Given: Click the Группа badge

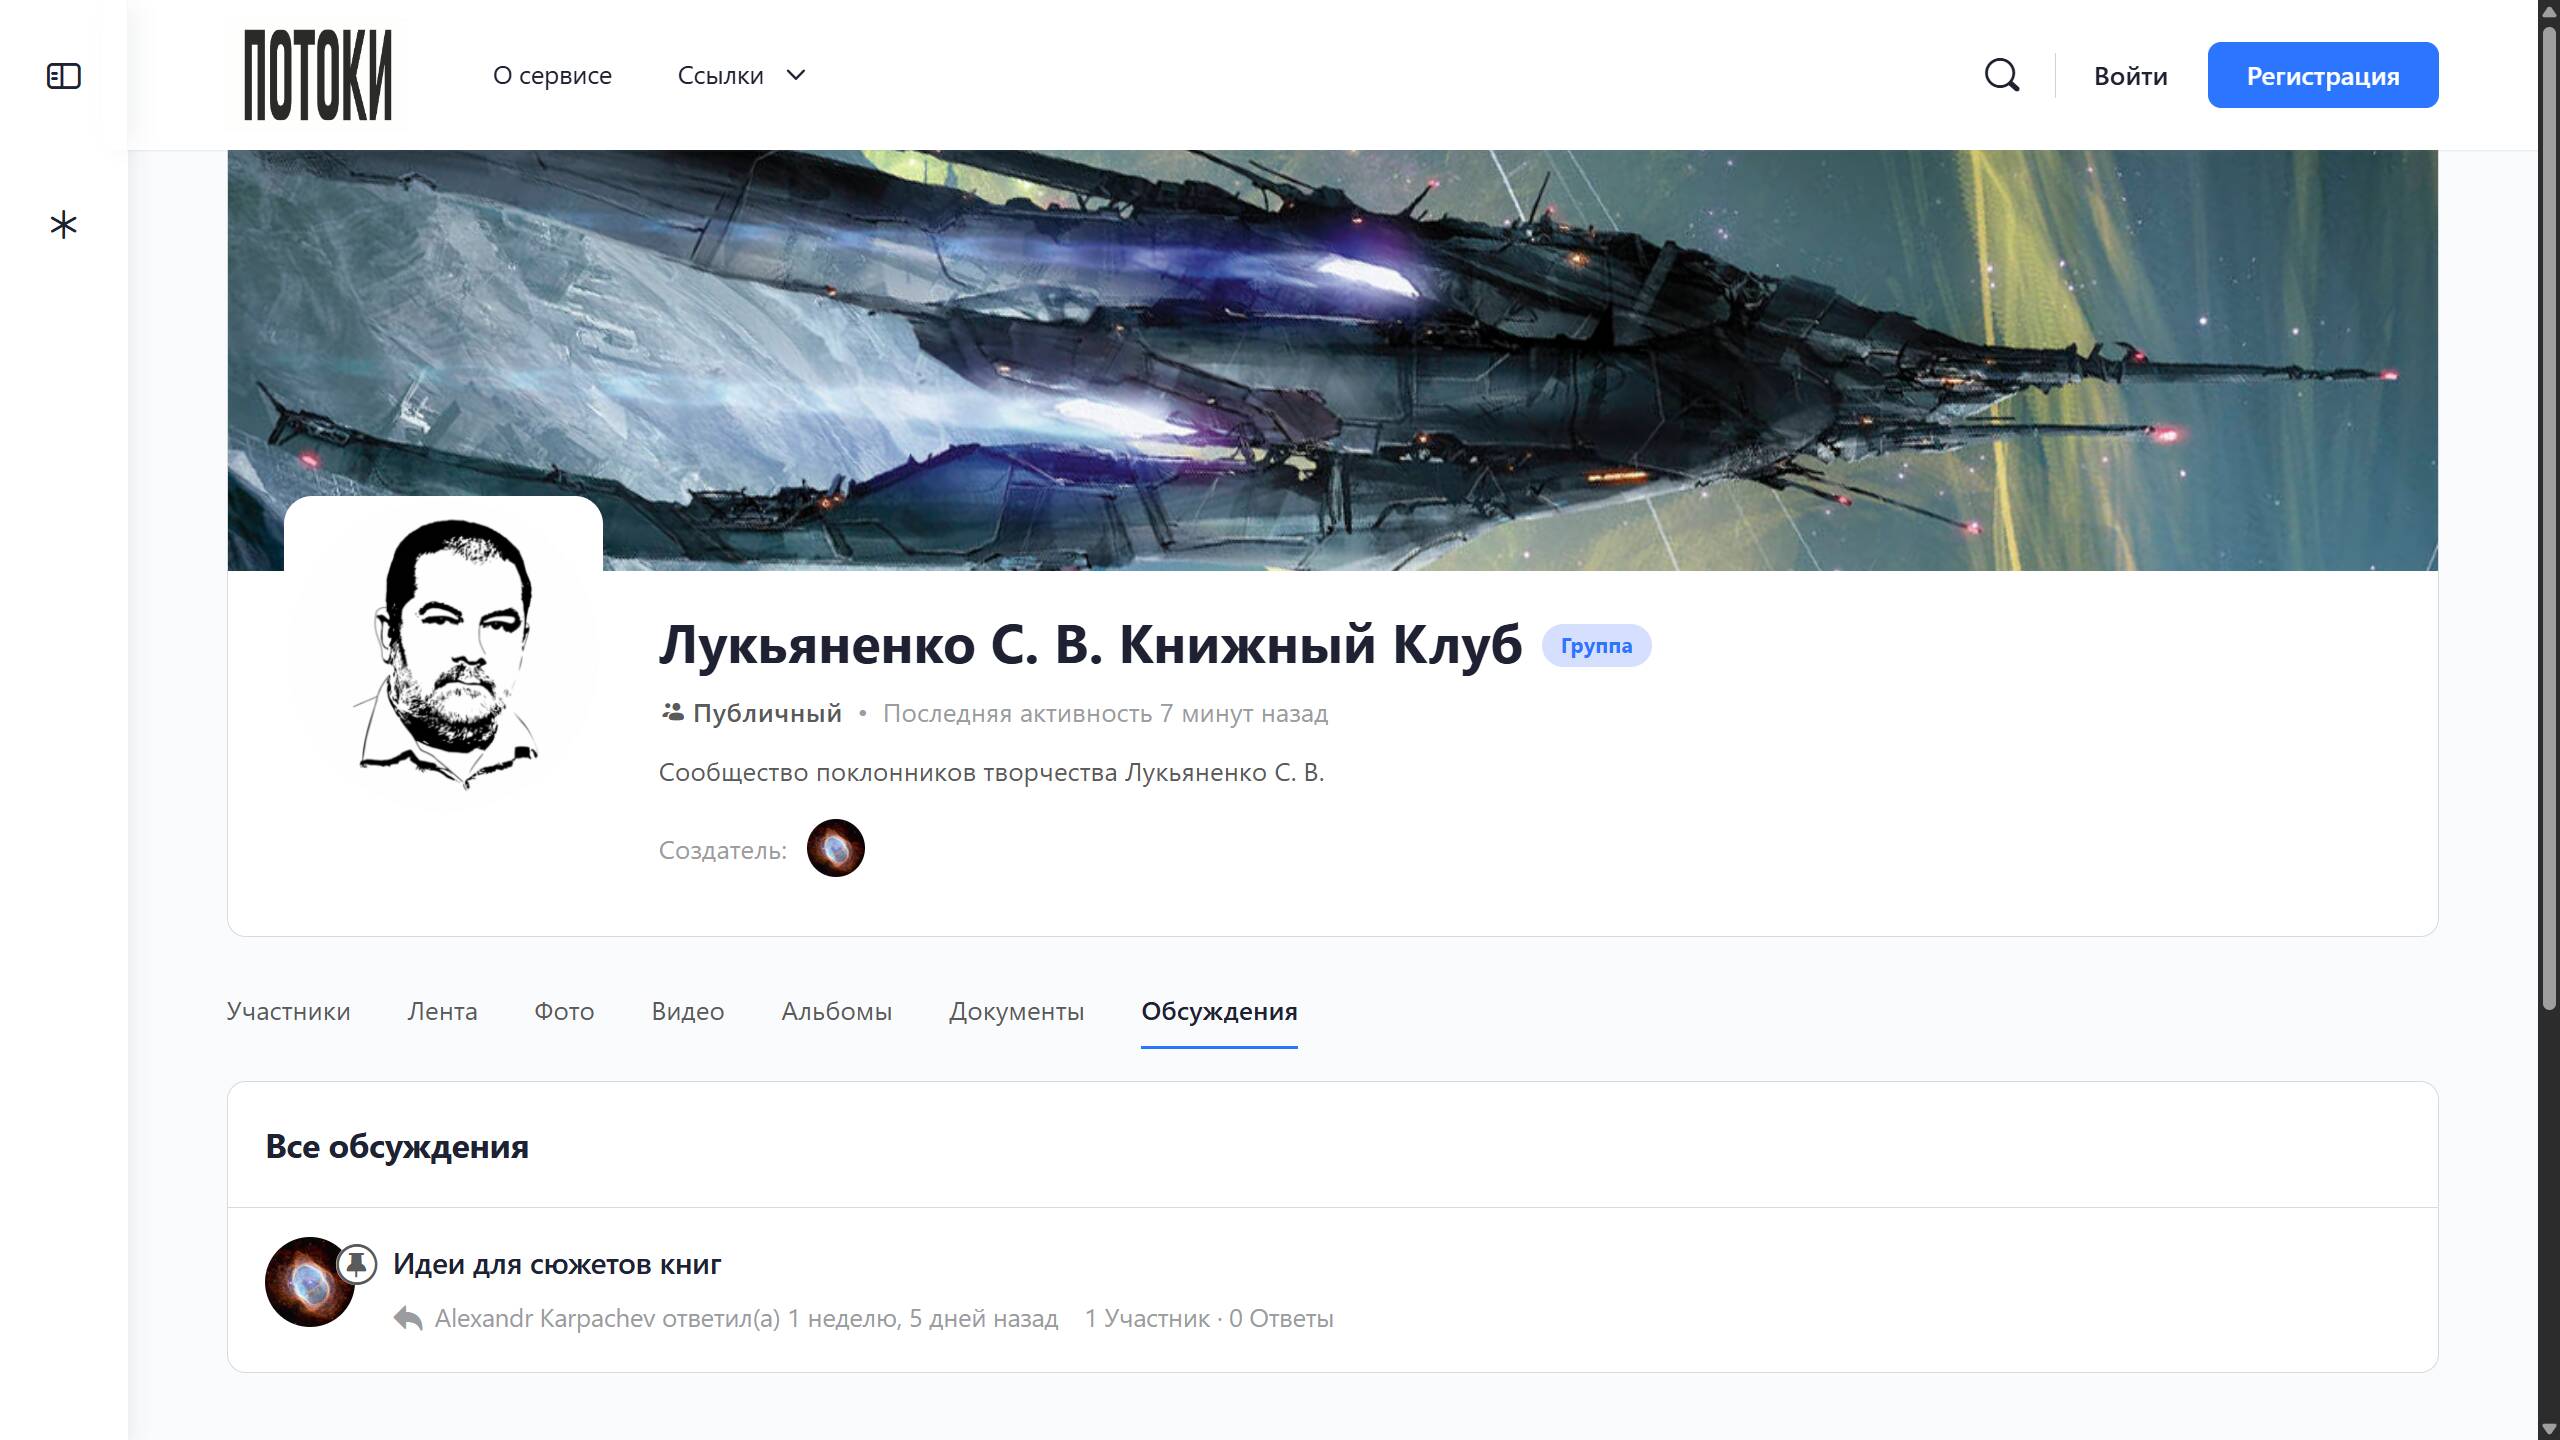Looking at the screenshot, I should tap(1596, 645).
